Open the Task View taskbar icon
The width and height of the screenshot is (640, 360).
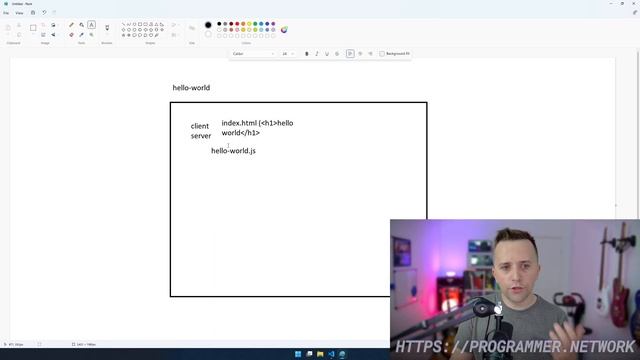[x=309, y=354]
